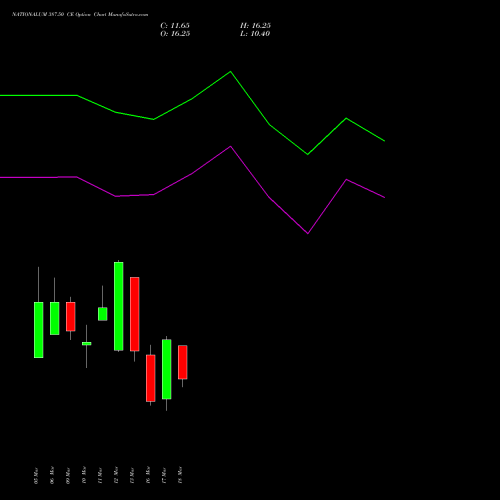Select the tall red candle above 13 Mar
500x500 pixels.
tap(135, 314)
